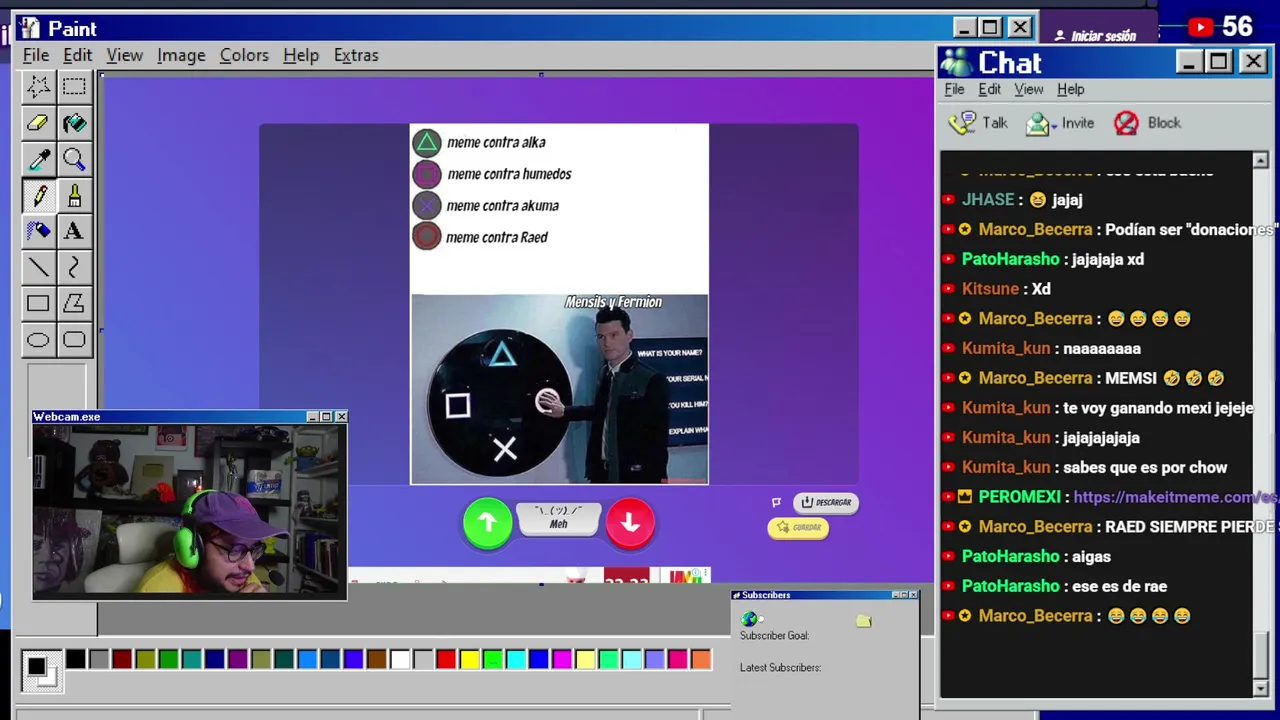This screenshot has height=720, width=1280.
Task: Choose the triangle option 'meme contra alka'
Action: (x=479, y=142)
